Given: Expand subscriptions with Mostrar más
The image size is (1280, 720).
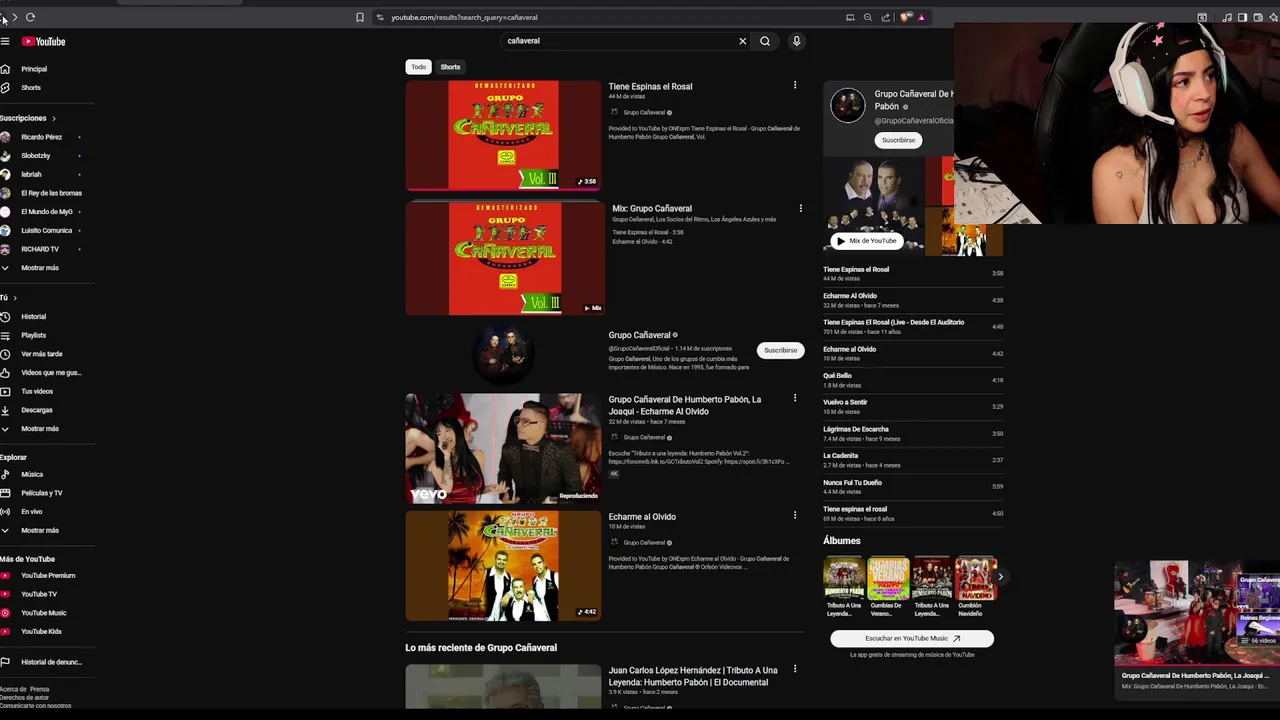Looking at the screenshot, I should [40, 268].
